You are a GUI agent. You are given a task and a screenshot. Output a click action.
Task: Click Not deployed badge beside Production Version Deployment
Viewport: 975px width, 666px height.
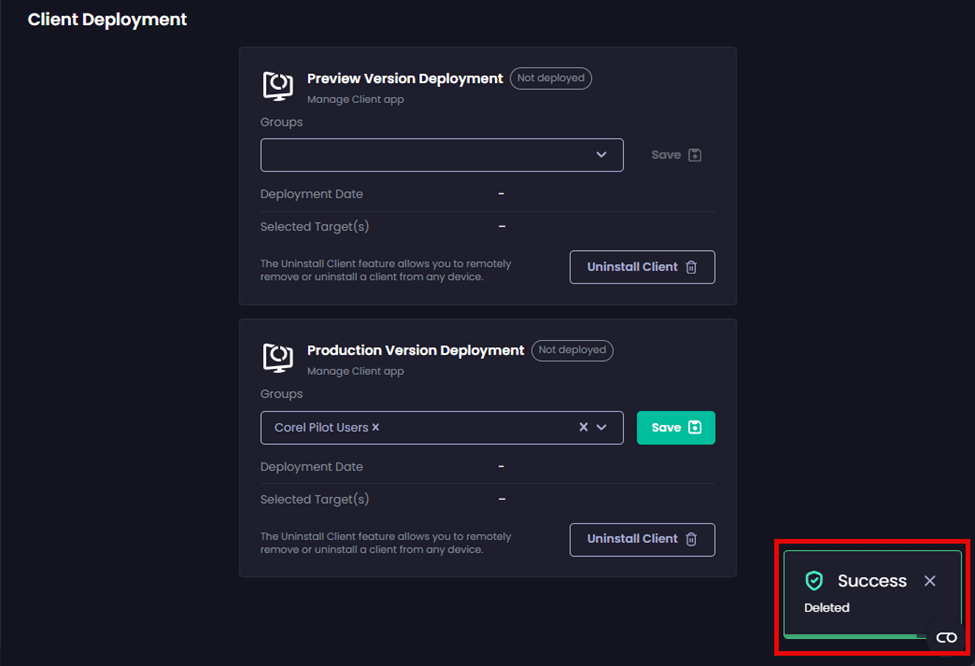tap(572, 350)
